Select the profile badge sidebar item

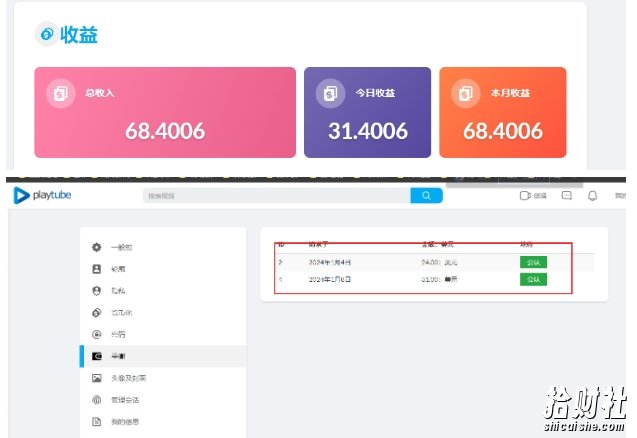162,269
